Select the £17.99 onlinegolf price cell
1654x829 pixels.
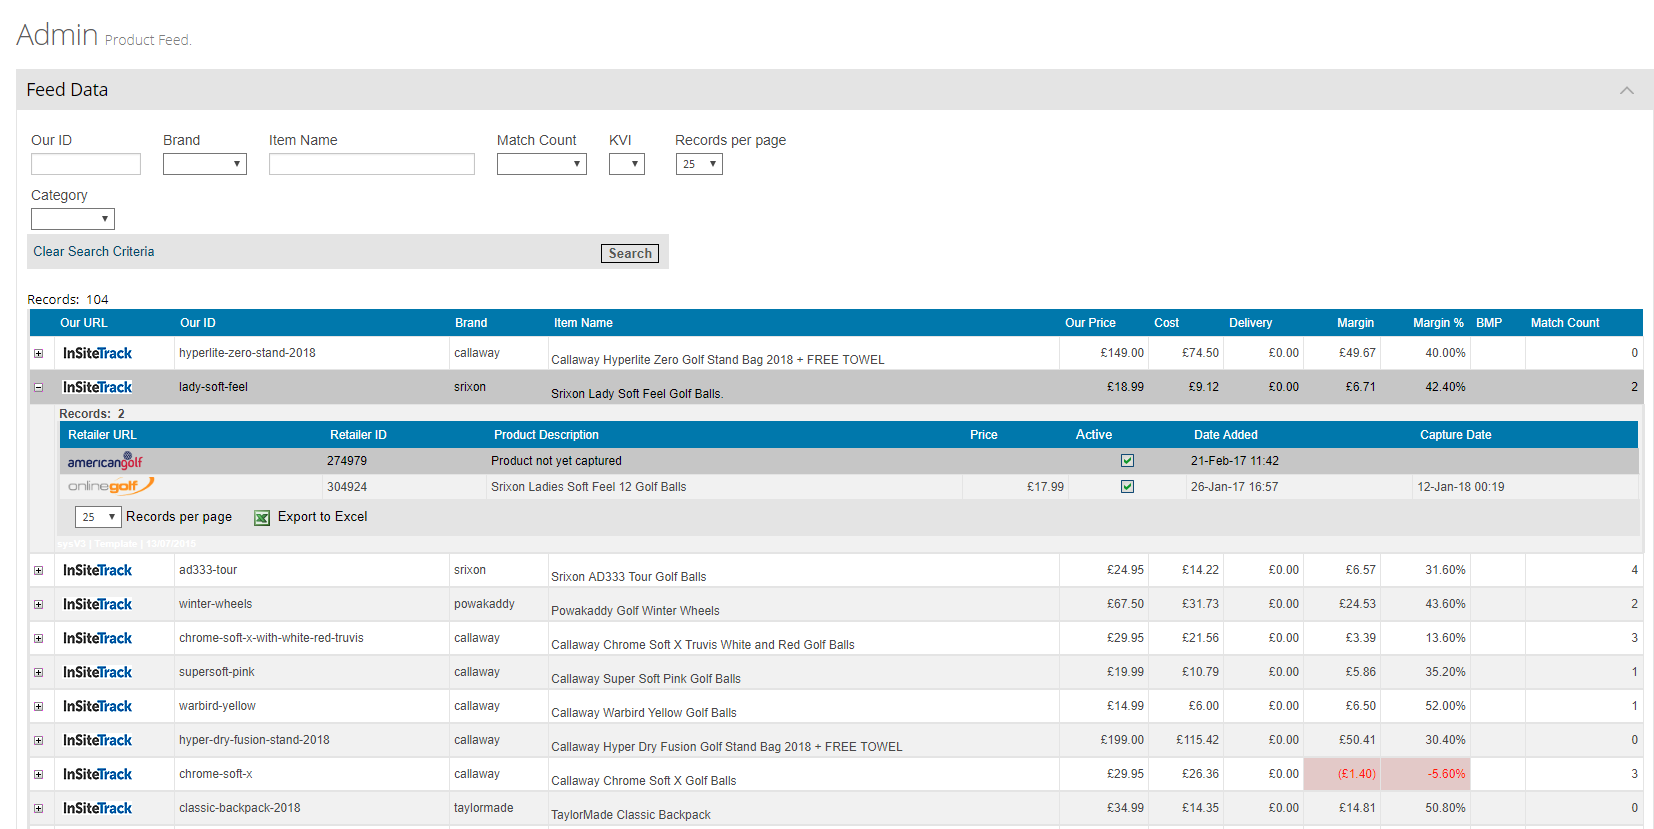point(1045,487)
